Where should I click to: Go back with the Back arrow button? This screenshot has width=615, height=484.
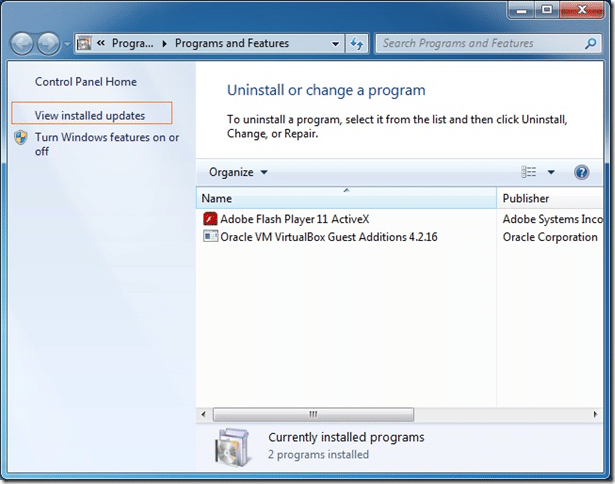[x=22, y=43]
